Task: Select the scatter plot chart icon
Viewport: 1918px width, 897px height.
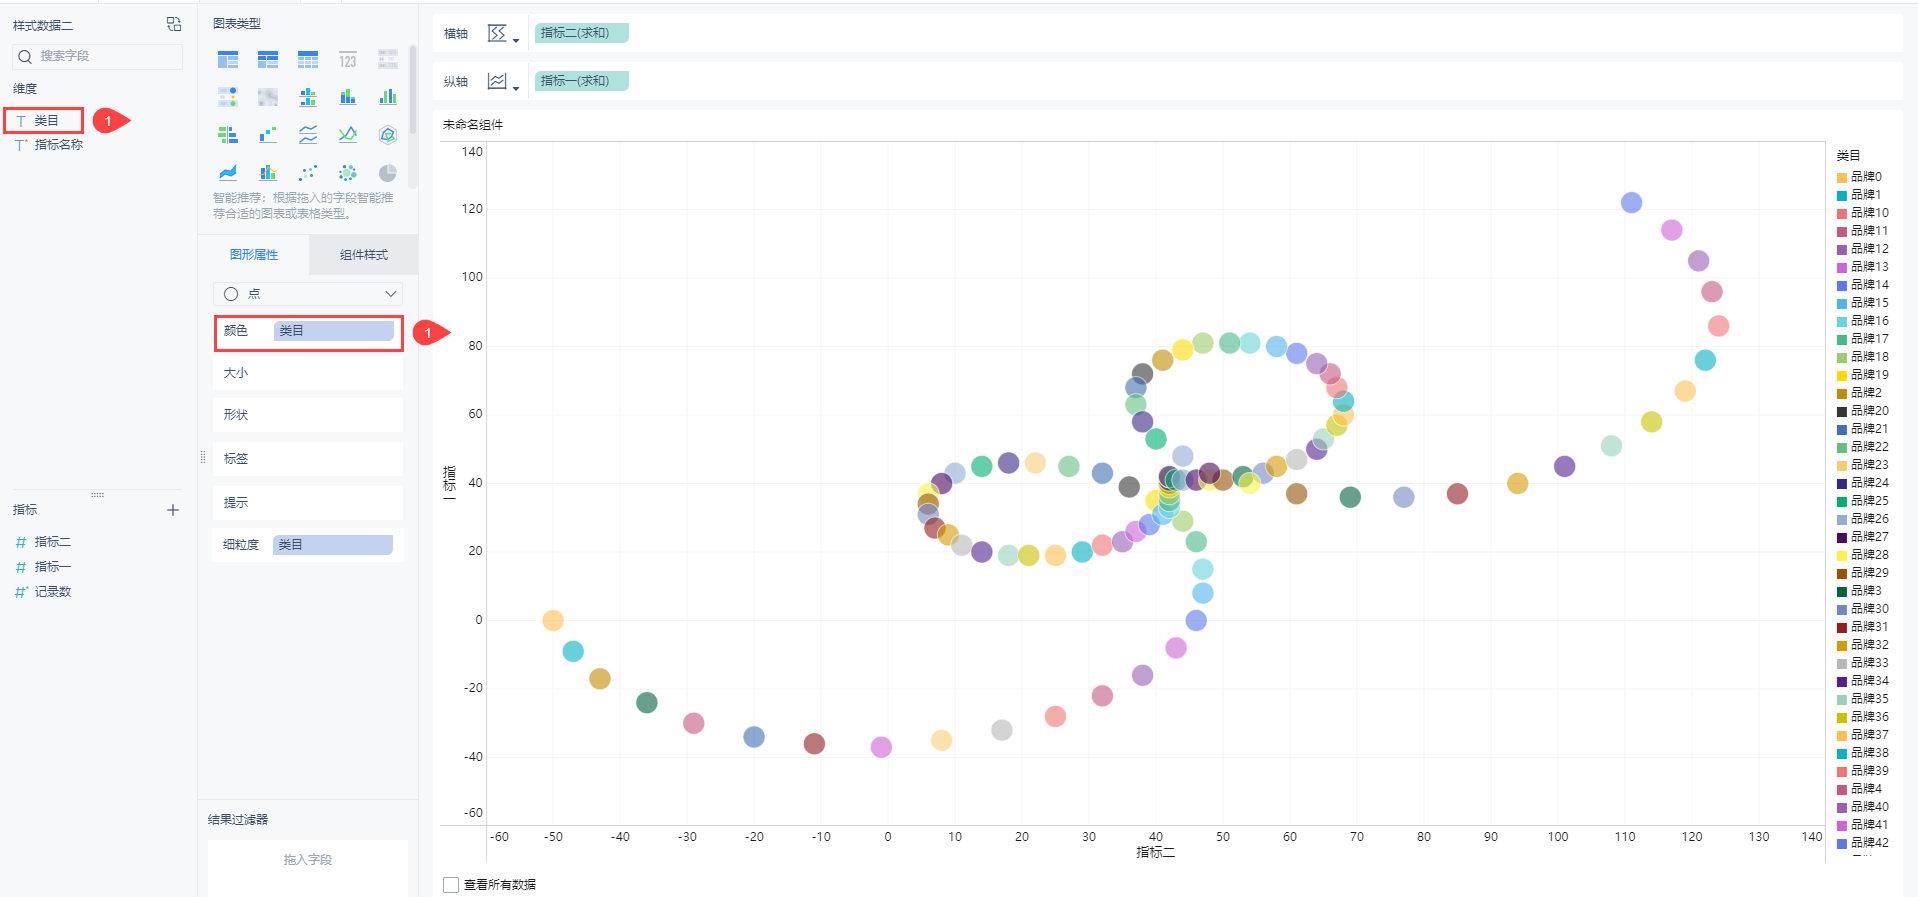Action: point(308,173)
